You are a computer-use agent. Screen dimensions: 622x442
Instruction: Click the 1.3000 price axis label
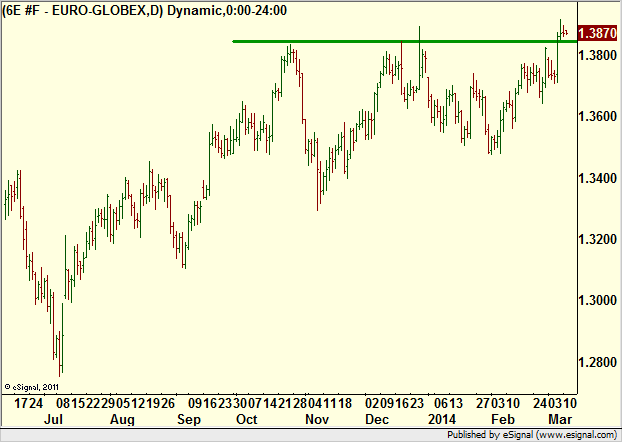click(597, 300)
